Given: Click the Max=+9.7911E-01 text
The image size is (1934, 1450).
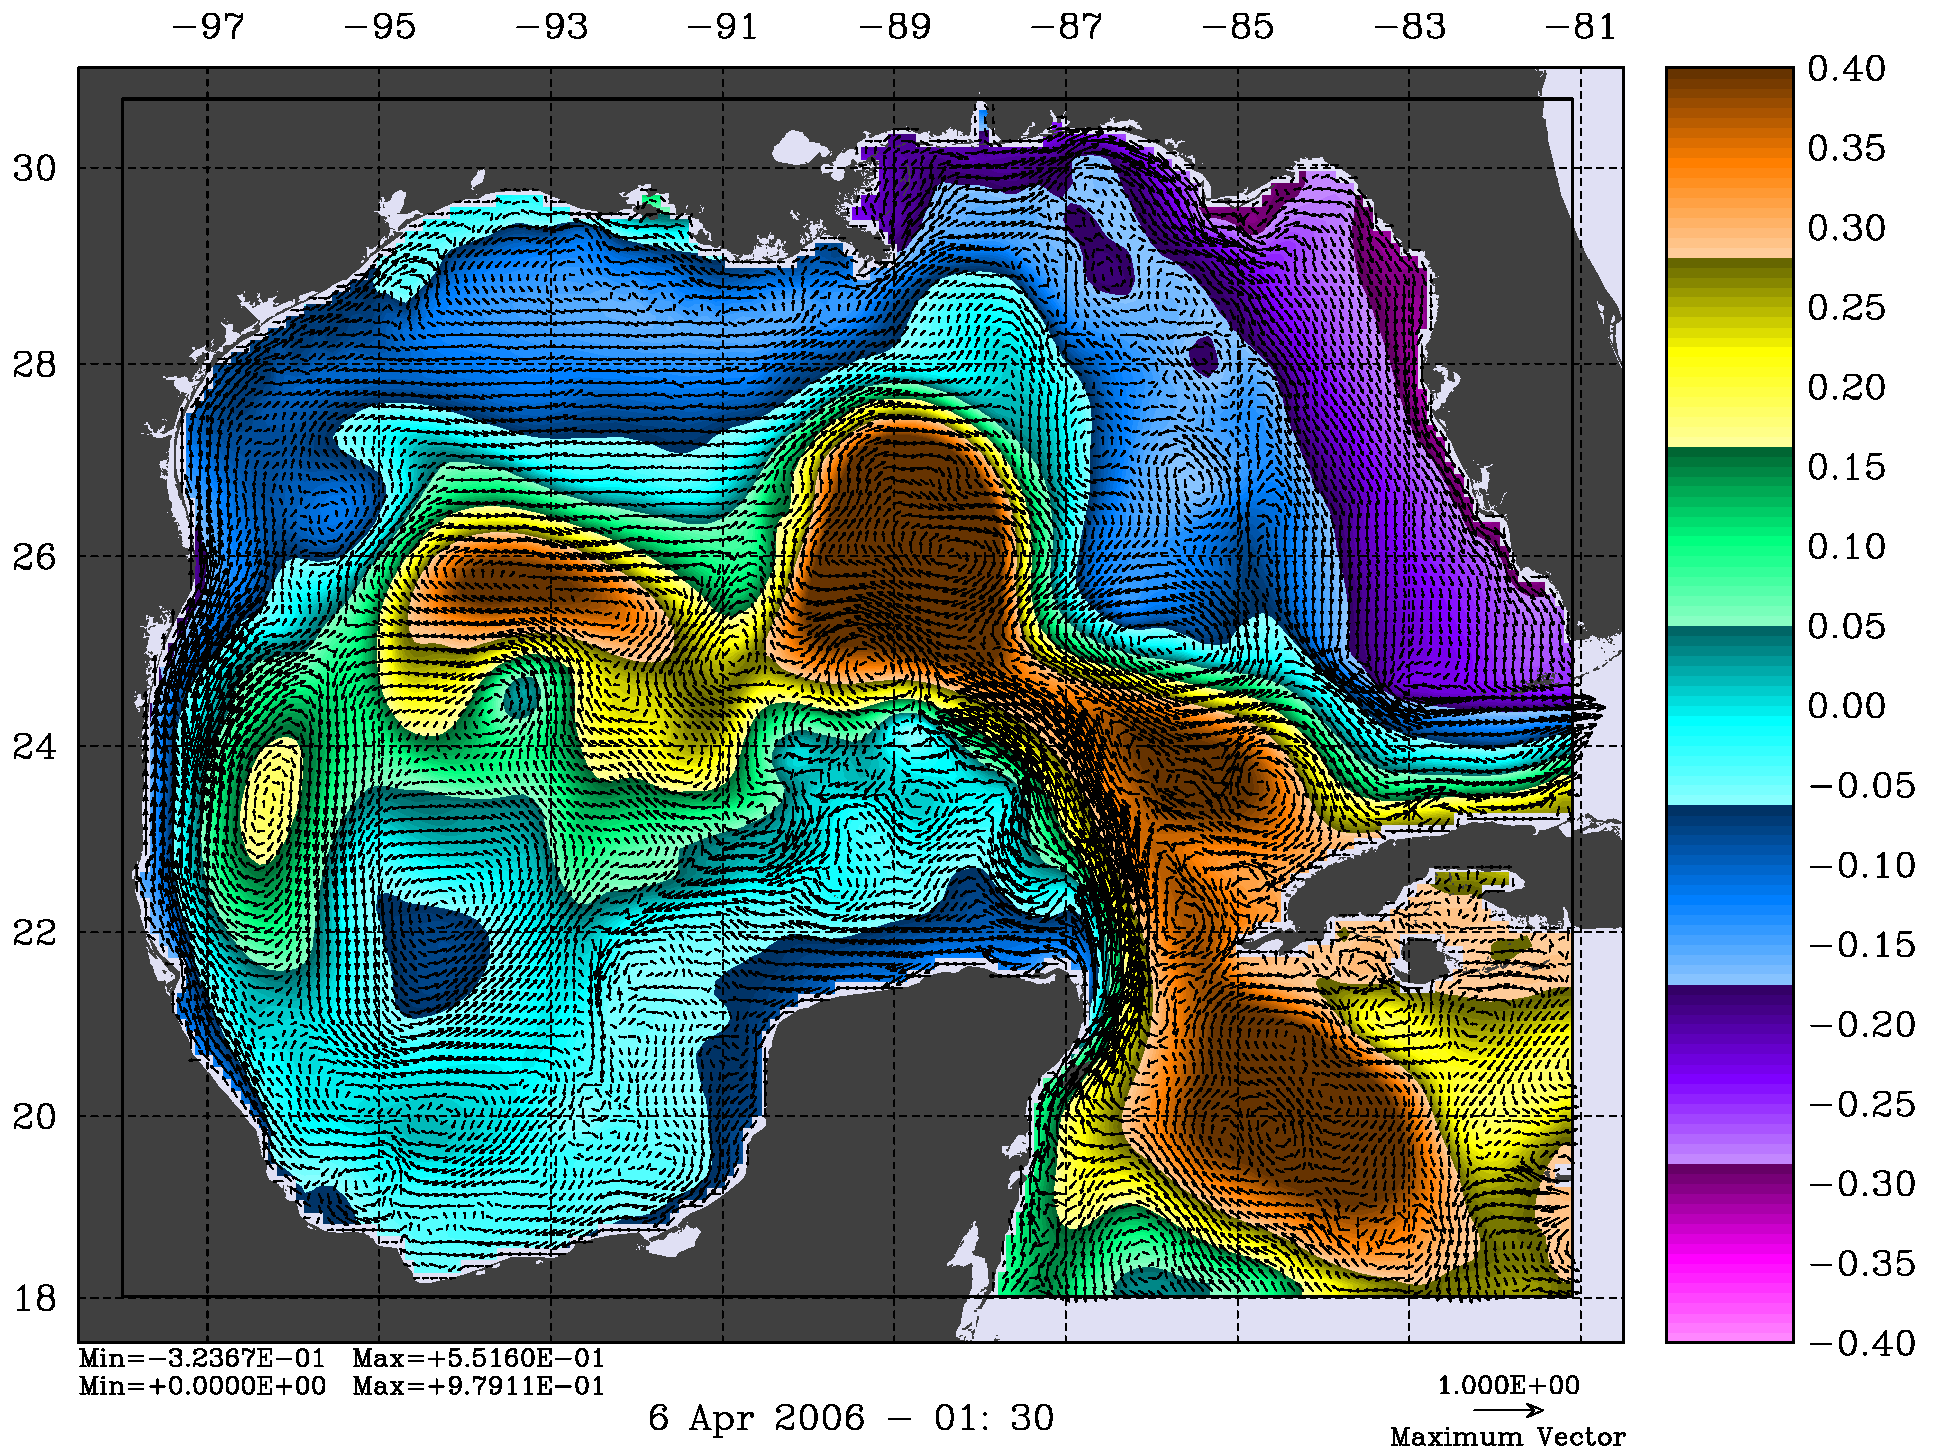Looking at the screenshot, I should point(479,1386).
